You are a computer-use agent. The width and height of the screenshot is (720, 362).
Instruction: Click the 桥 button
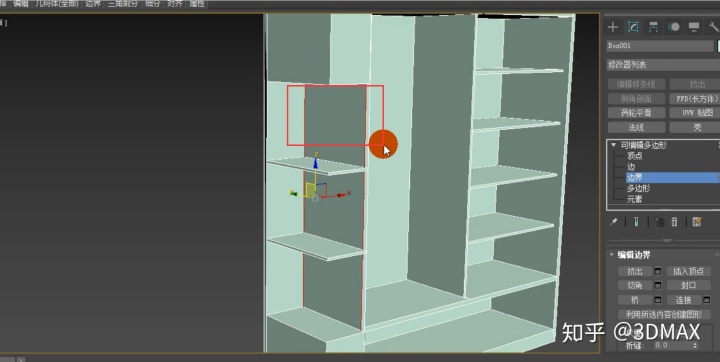pyautogui.click(x=635, y=300)
